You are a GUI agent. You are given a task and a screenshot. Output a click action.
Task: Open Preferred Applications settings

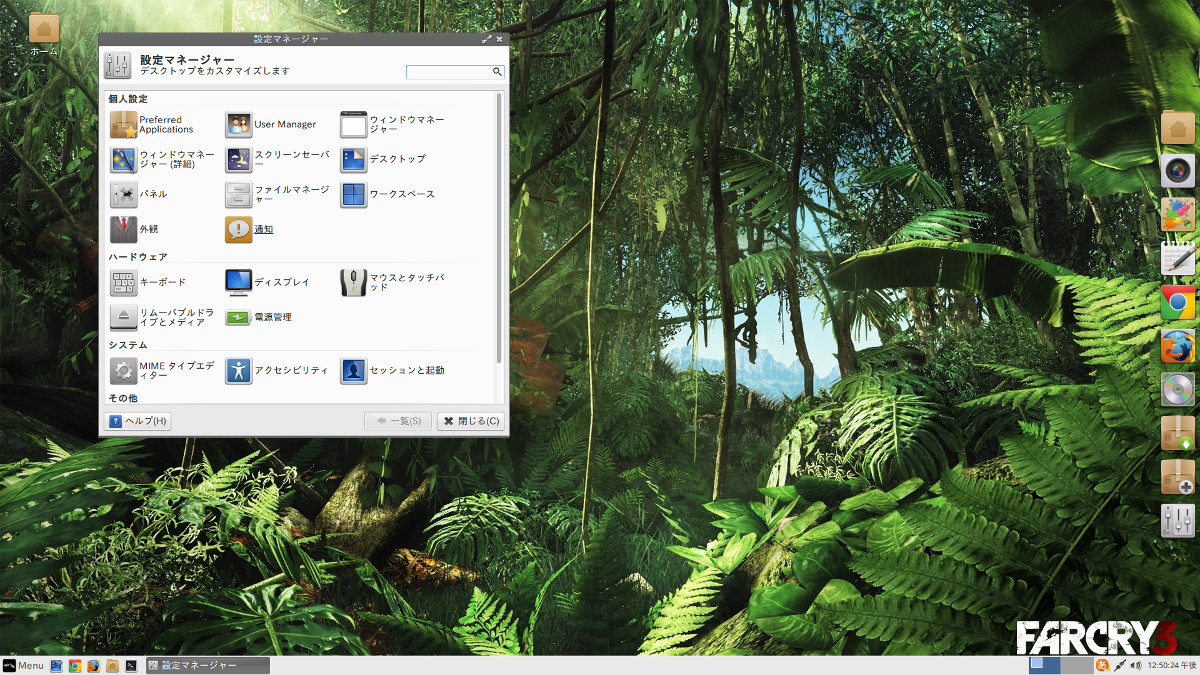click(153, 125)
